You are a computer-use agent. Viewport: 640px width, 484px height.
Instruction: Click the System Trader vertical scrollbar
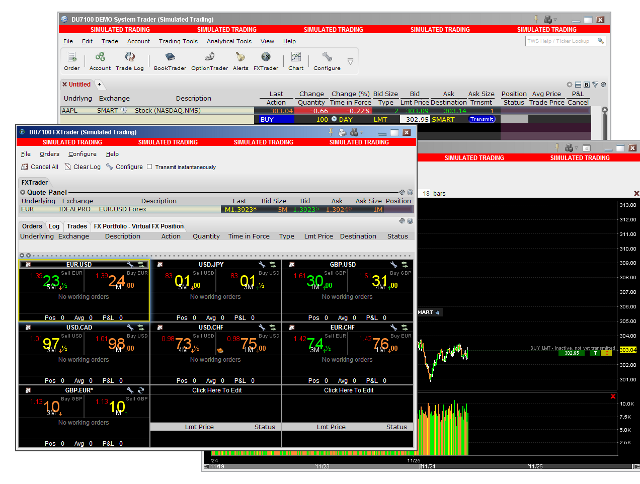(604, 122)
